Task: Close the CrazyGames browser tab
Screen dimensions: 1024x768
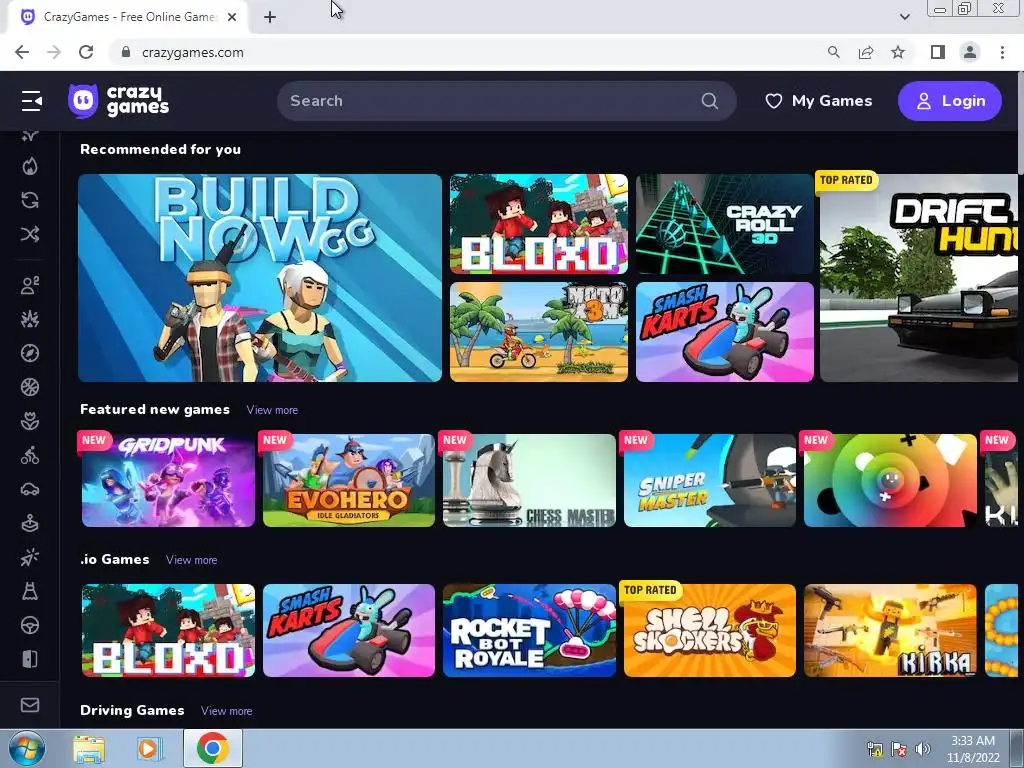Action: tap(232, 17)
